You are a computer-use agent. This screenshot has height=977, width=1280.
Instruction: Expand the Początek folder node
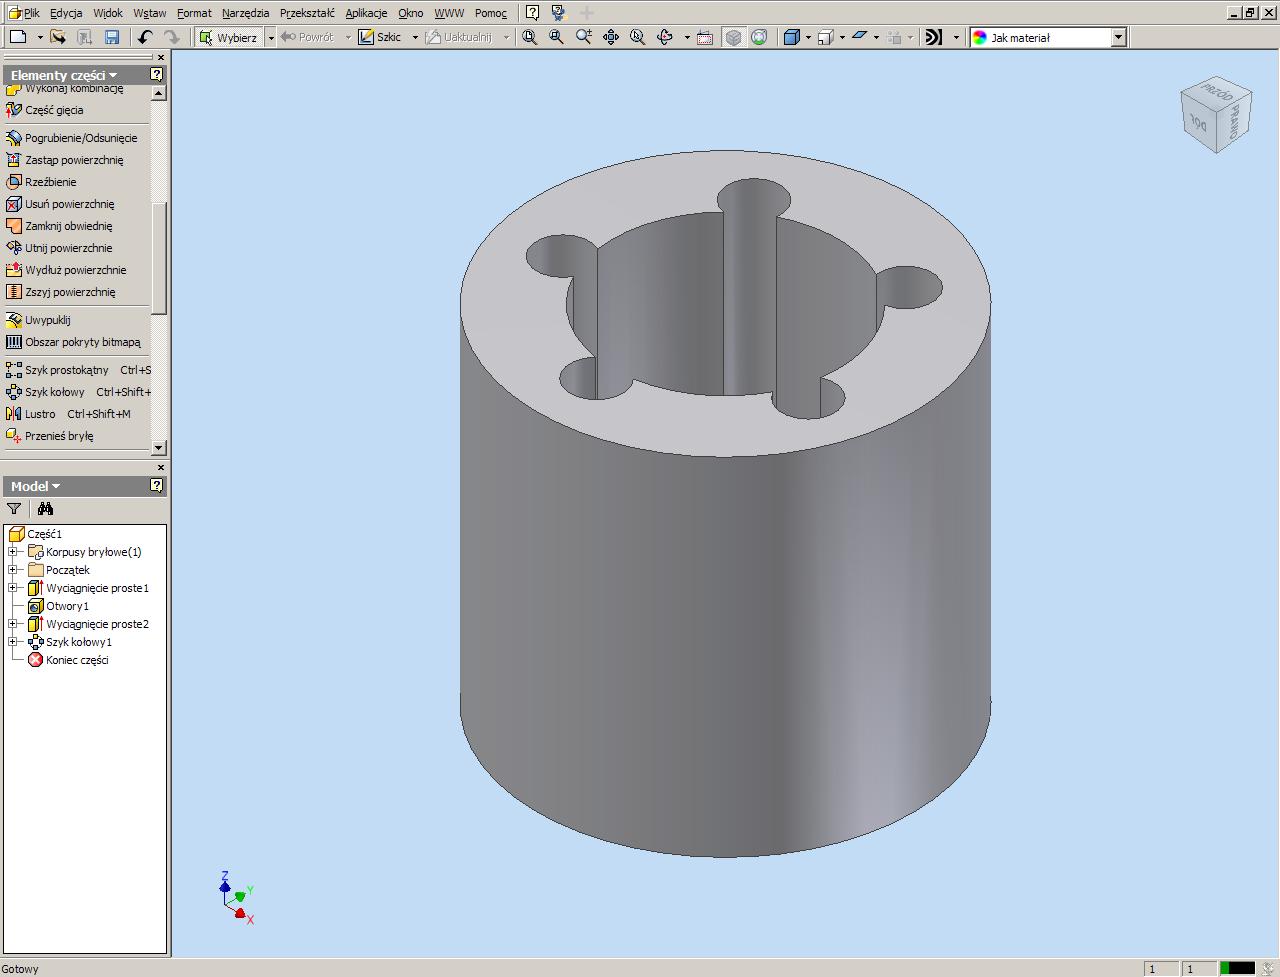point(13,570)
